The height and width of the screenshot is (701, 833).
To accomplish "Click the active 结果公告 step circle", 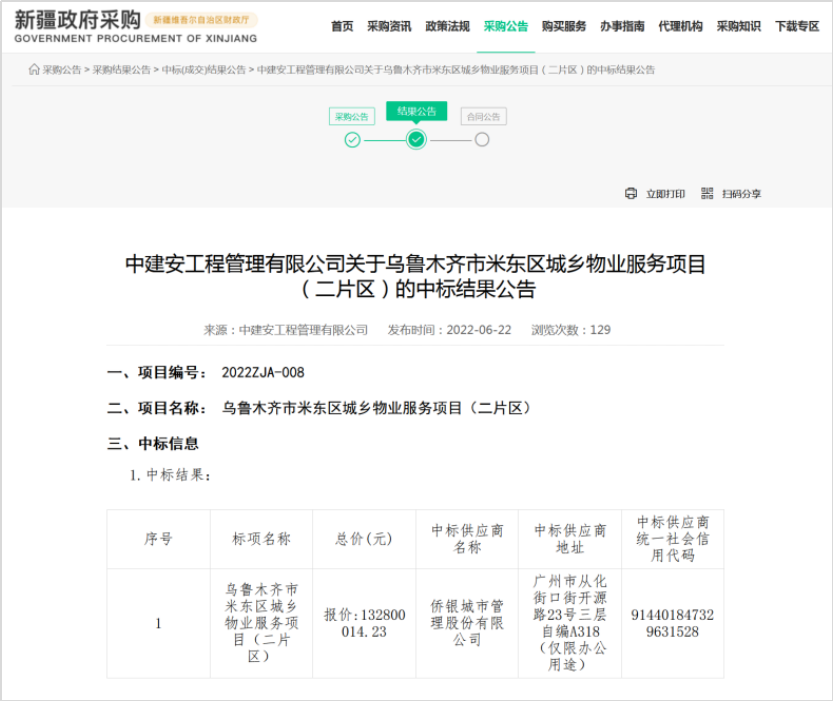I will [x=417, y=140].
